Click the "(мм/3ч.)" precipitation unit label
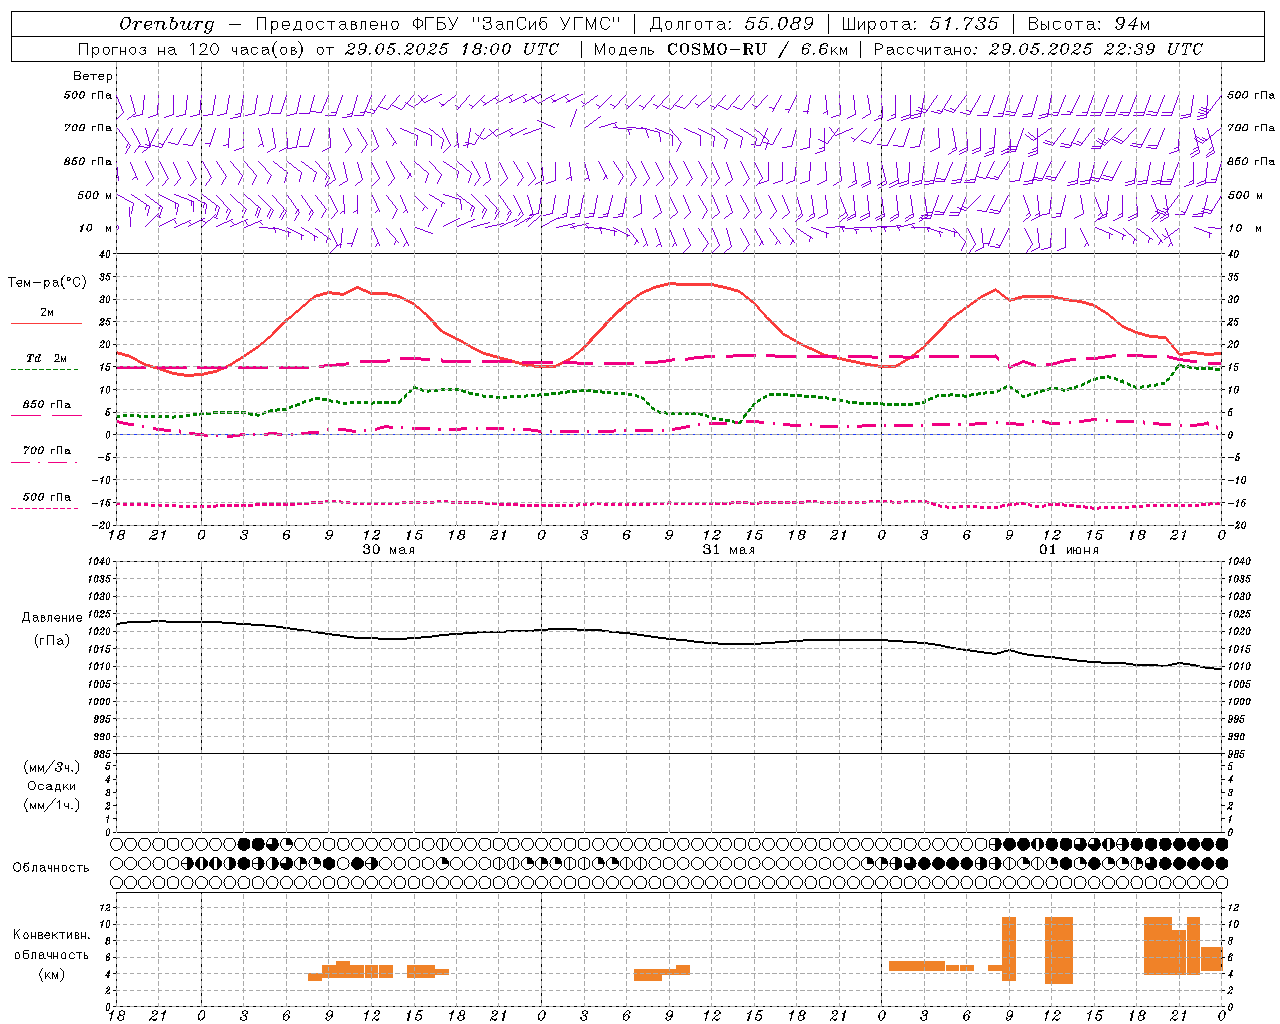1280x1024 pixels. click(x=52, y=767)
